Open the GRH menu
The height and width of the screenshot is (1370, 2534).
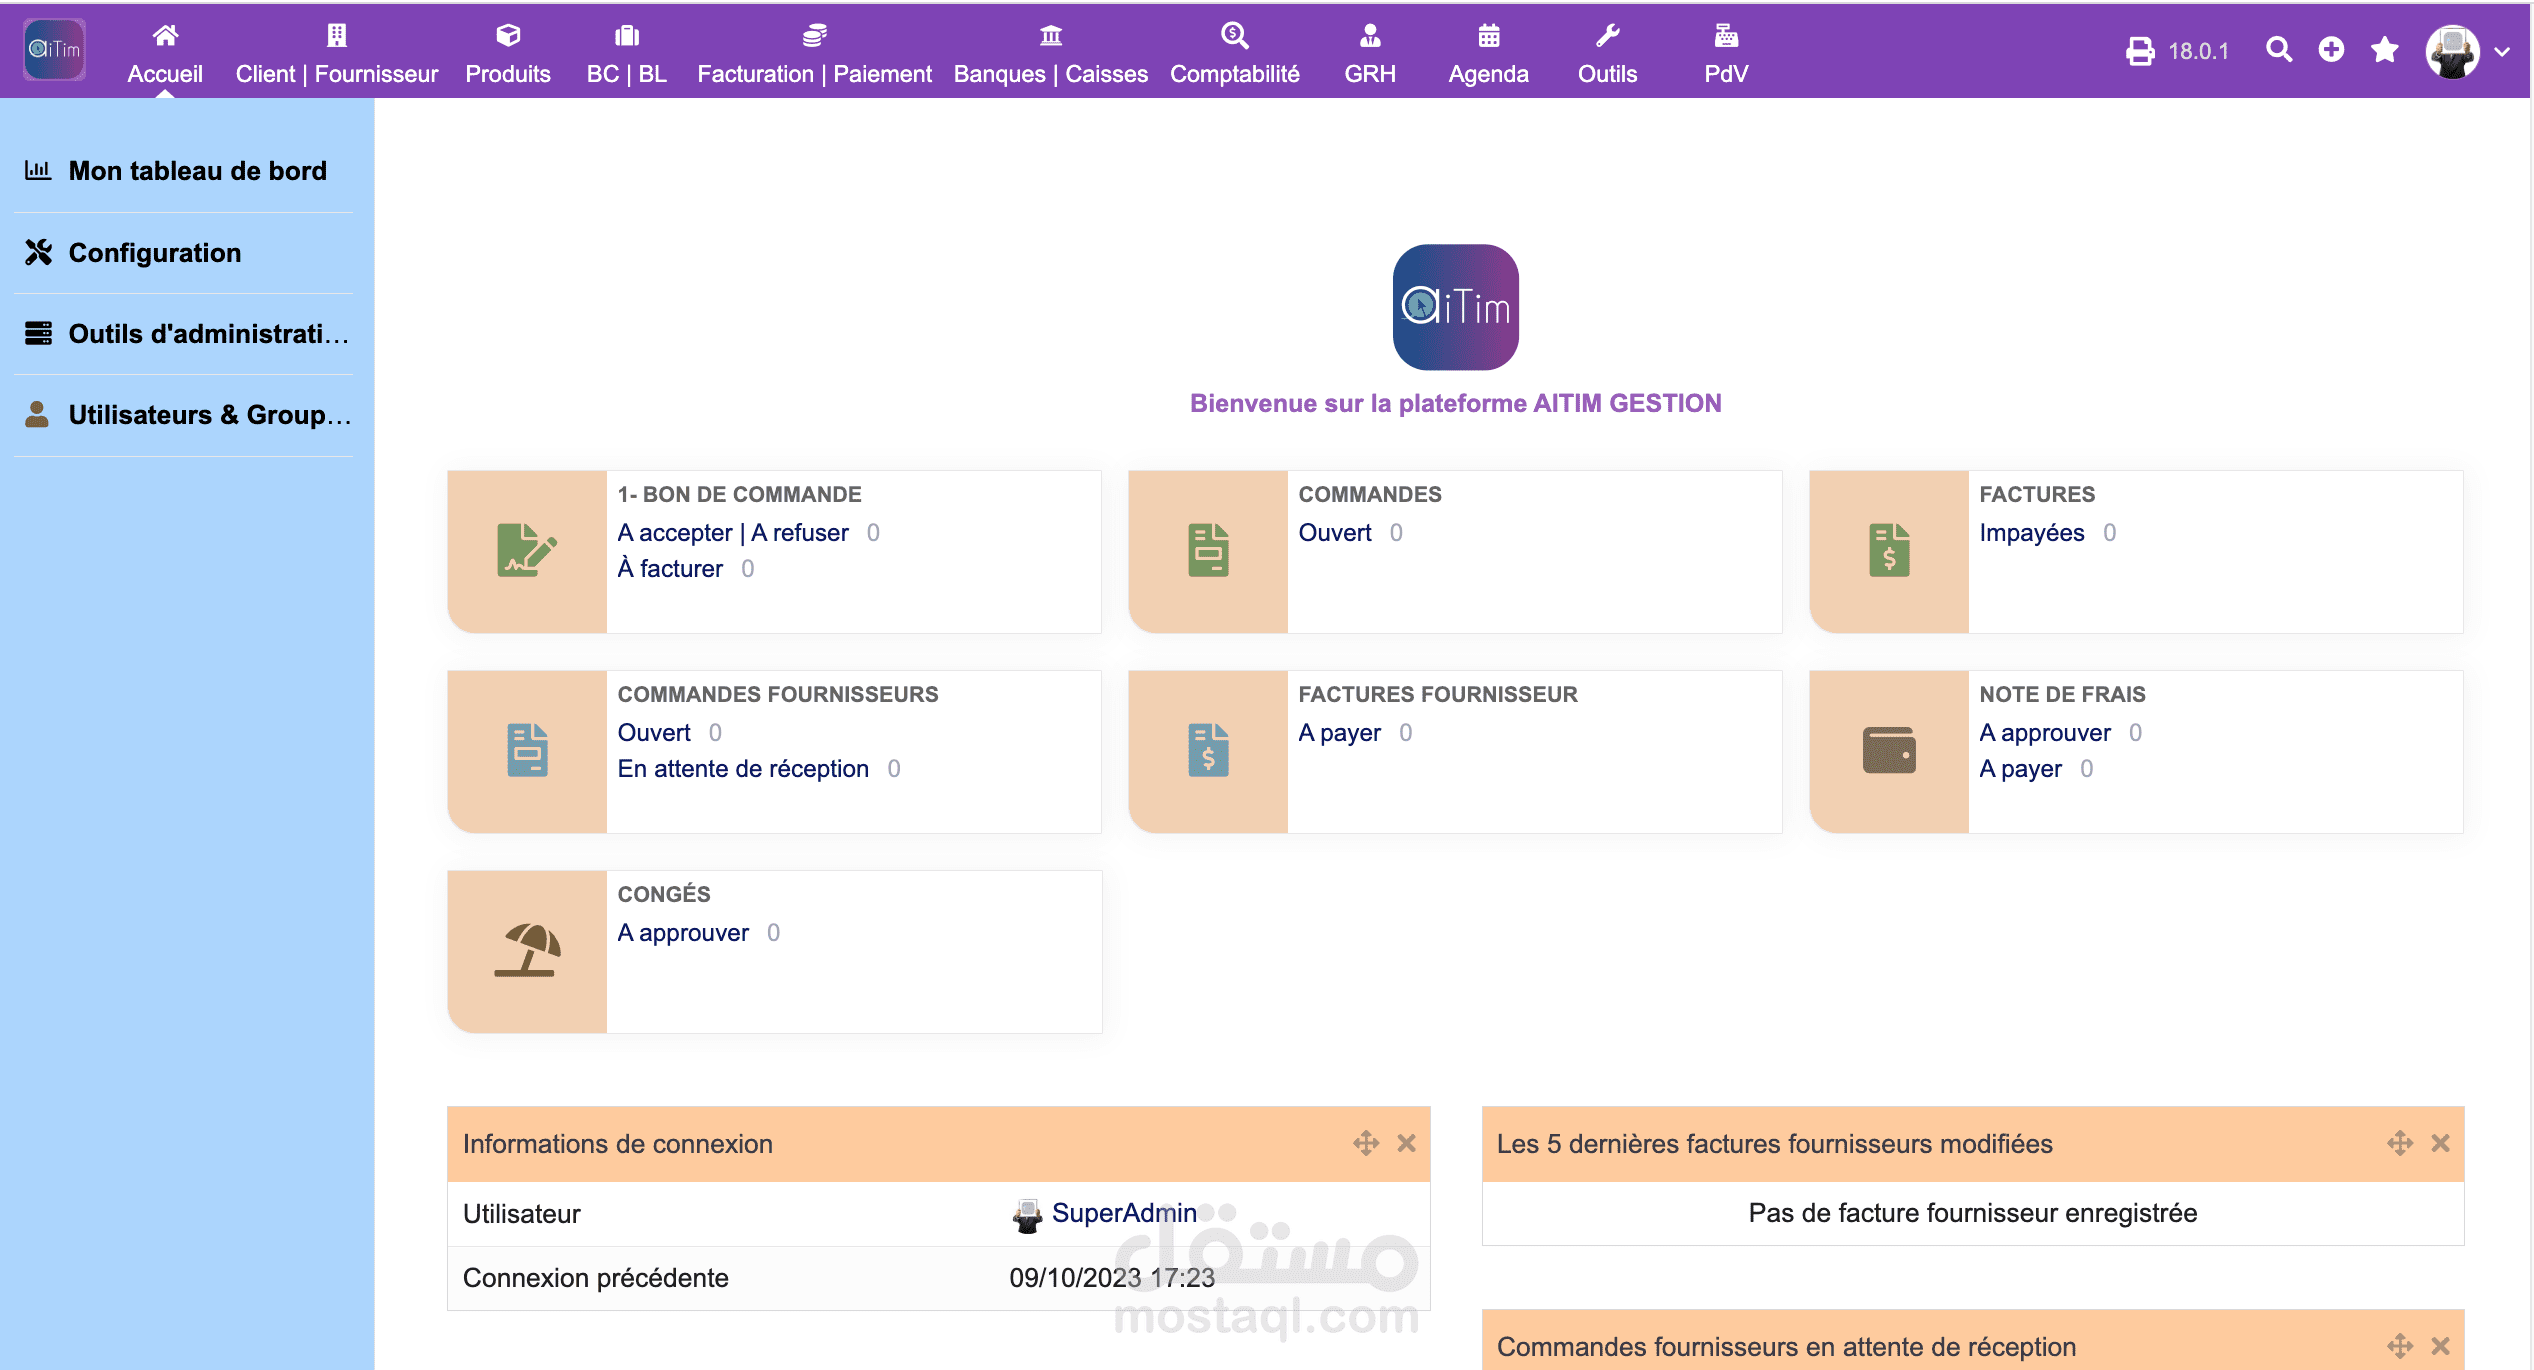pos(1370,54)
